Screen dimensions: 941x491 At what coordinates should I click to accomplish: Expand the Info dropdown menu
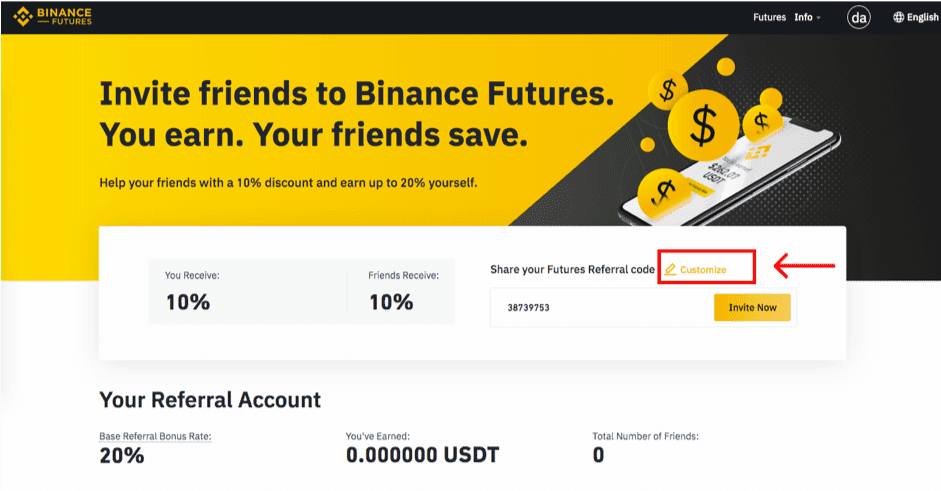807,17
